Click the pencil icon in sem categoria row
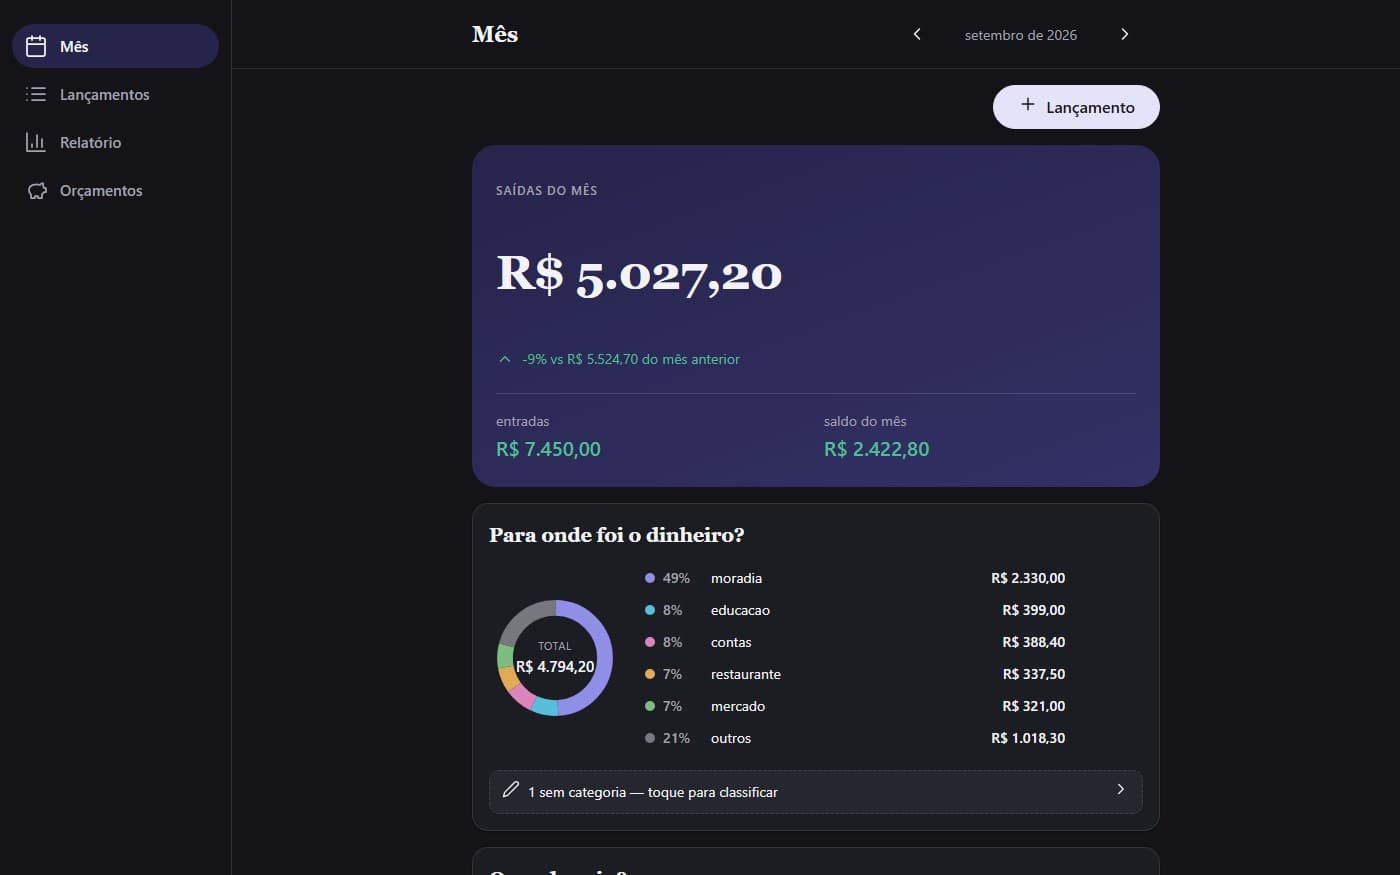The image size is (1400, 875). tap(510, 789)
